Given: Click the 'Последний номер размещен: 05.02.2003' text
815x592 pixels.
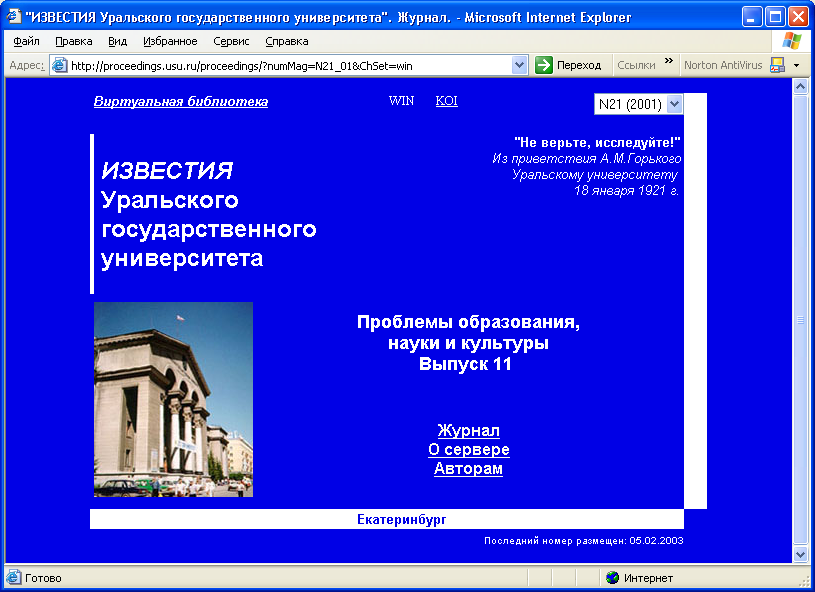Looking at the screenshot, I should tap(584, 541).
